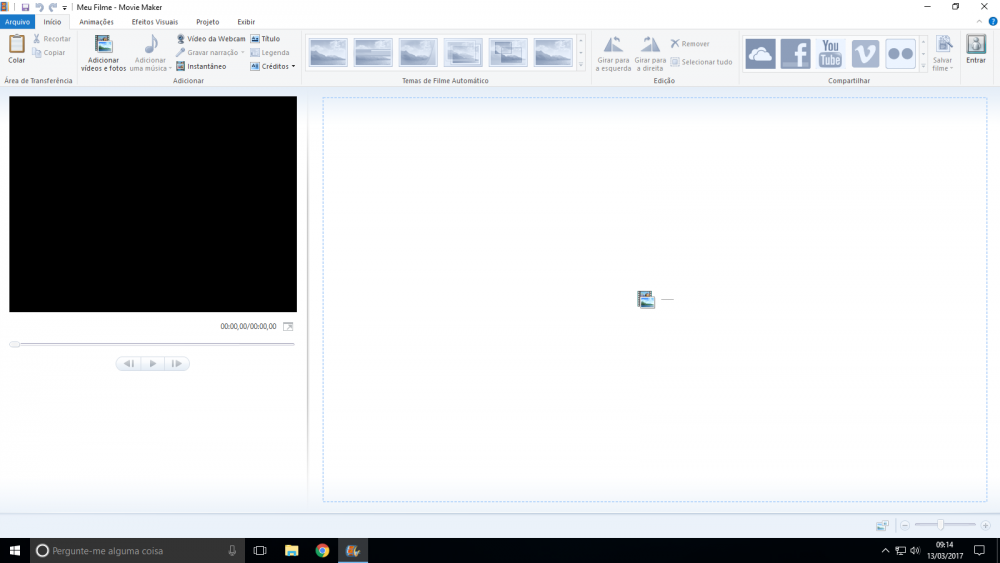This screenshot has height=563, width=1000.
Task: Click Adicionar vídeos e fotos icon
Action: click(103, 45)
